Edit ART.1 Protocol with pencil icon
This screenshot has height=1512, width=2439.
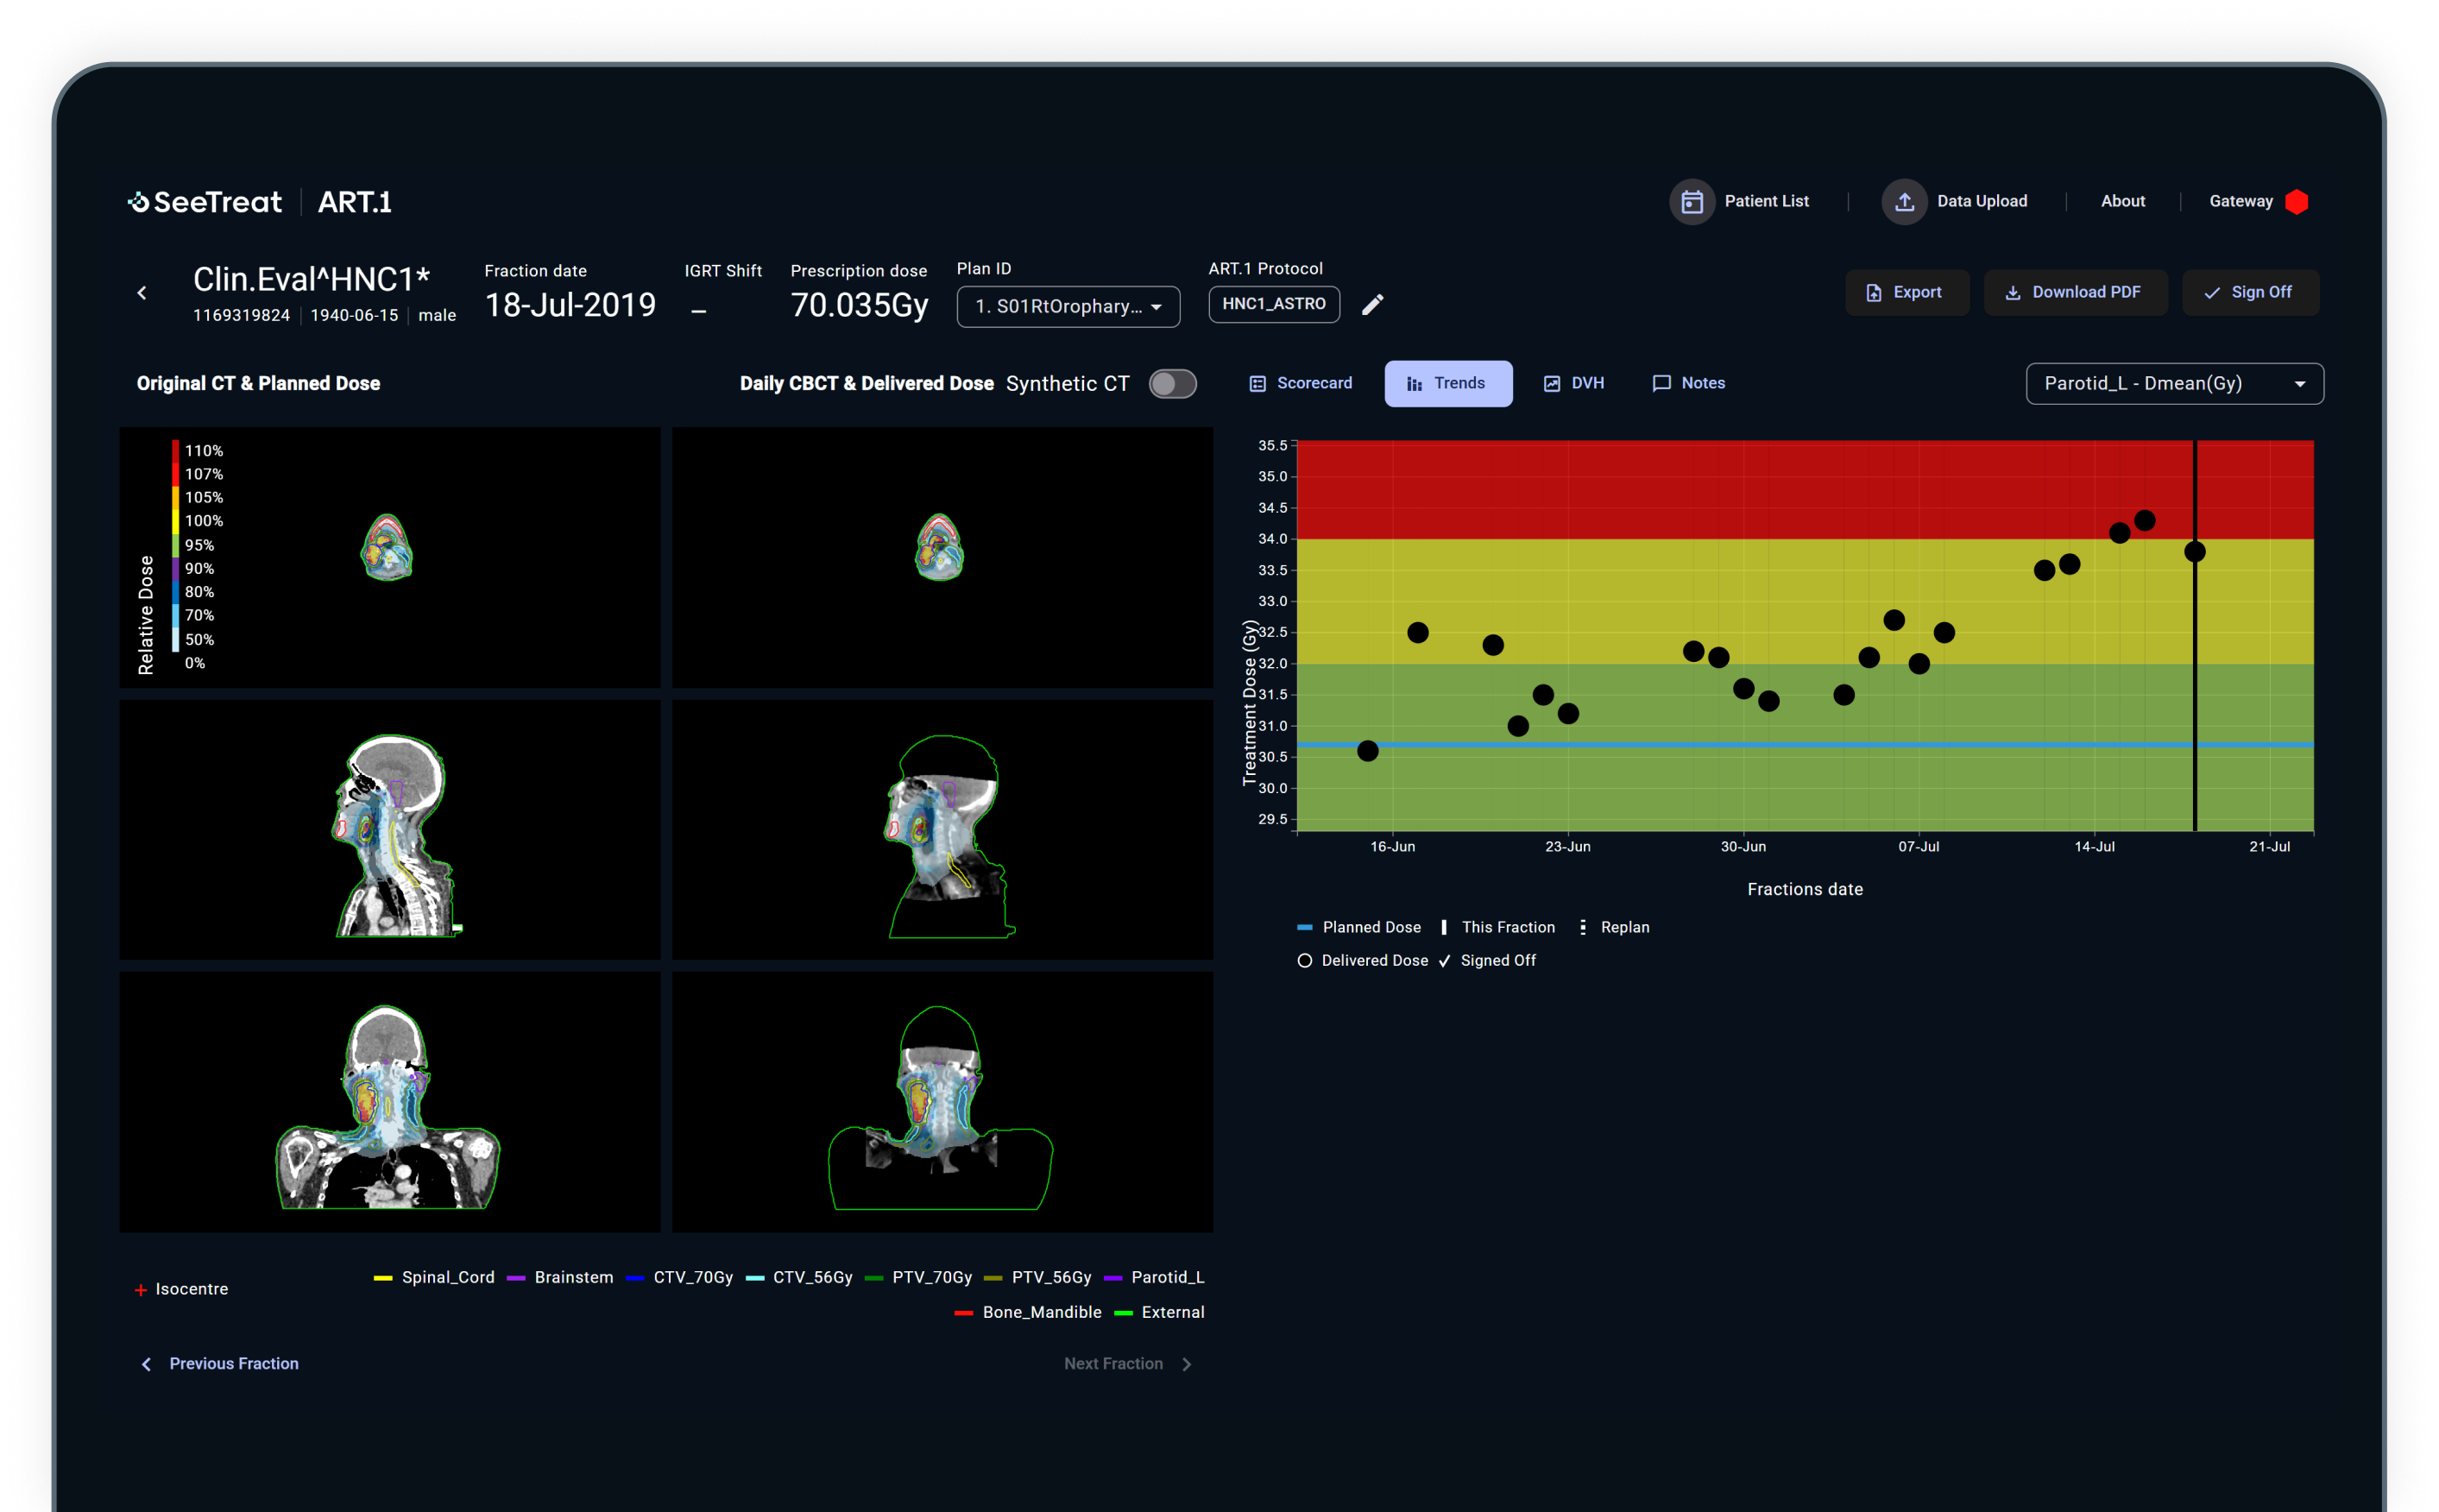1373,305
